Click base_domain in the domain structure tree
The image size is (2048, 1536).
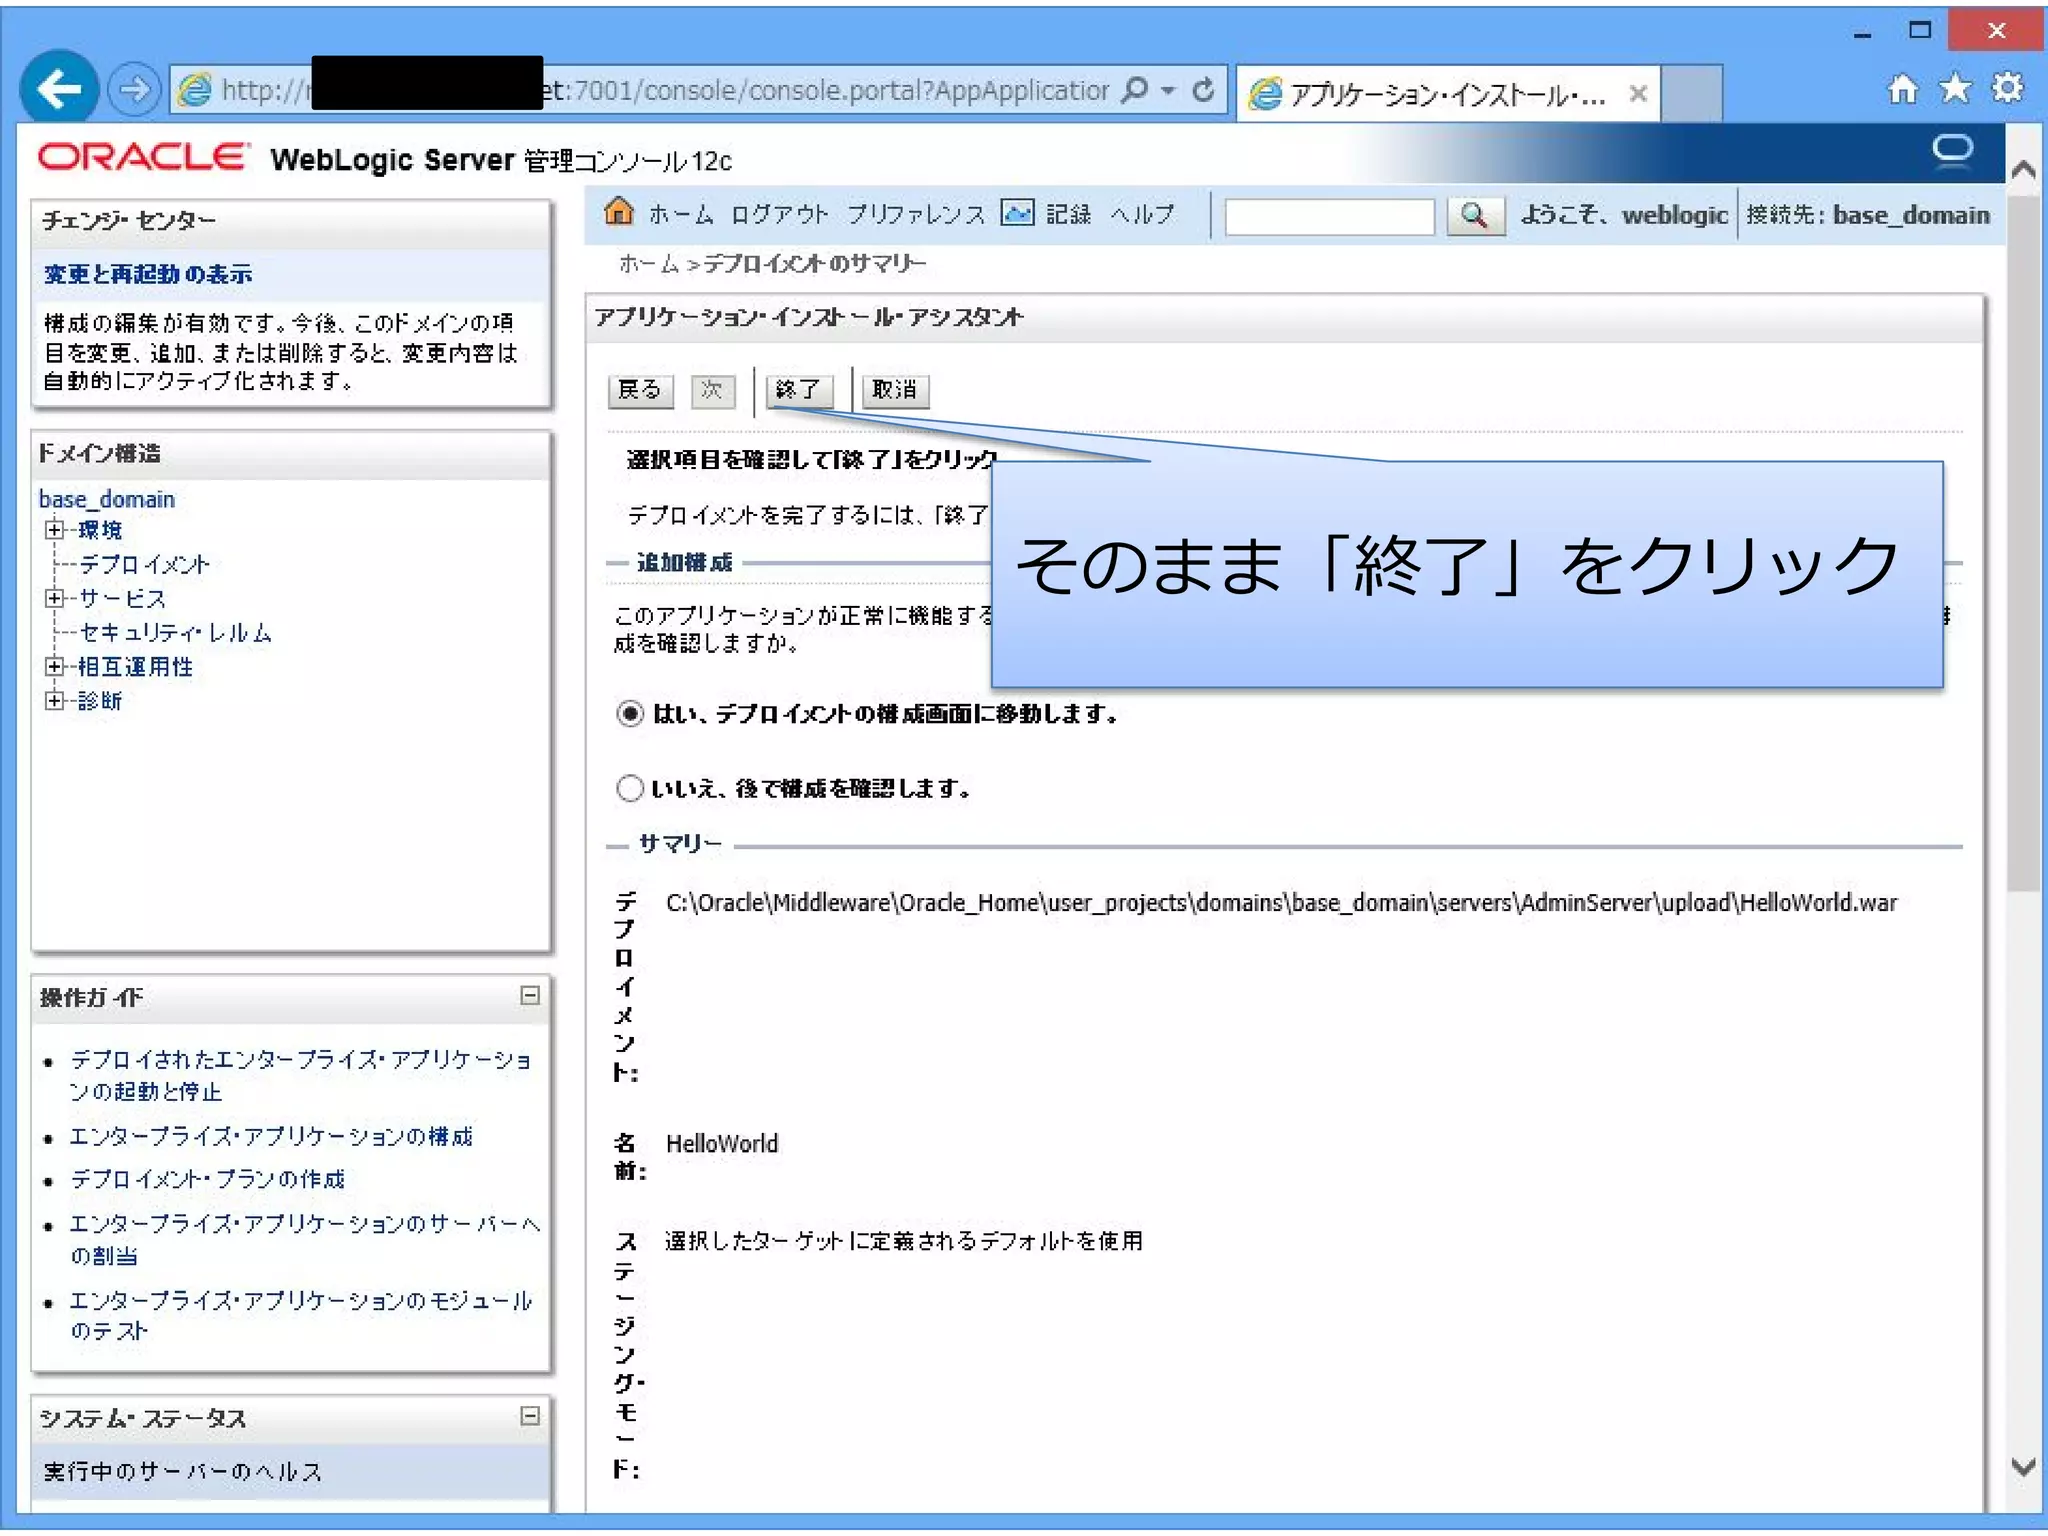(107, 499)
